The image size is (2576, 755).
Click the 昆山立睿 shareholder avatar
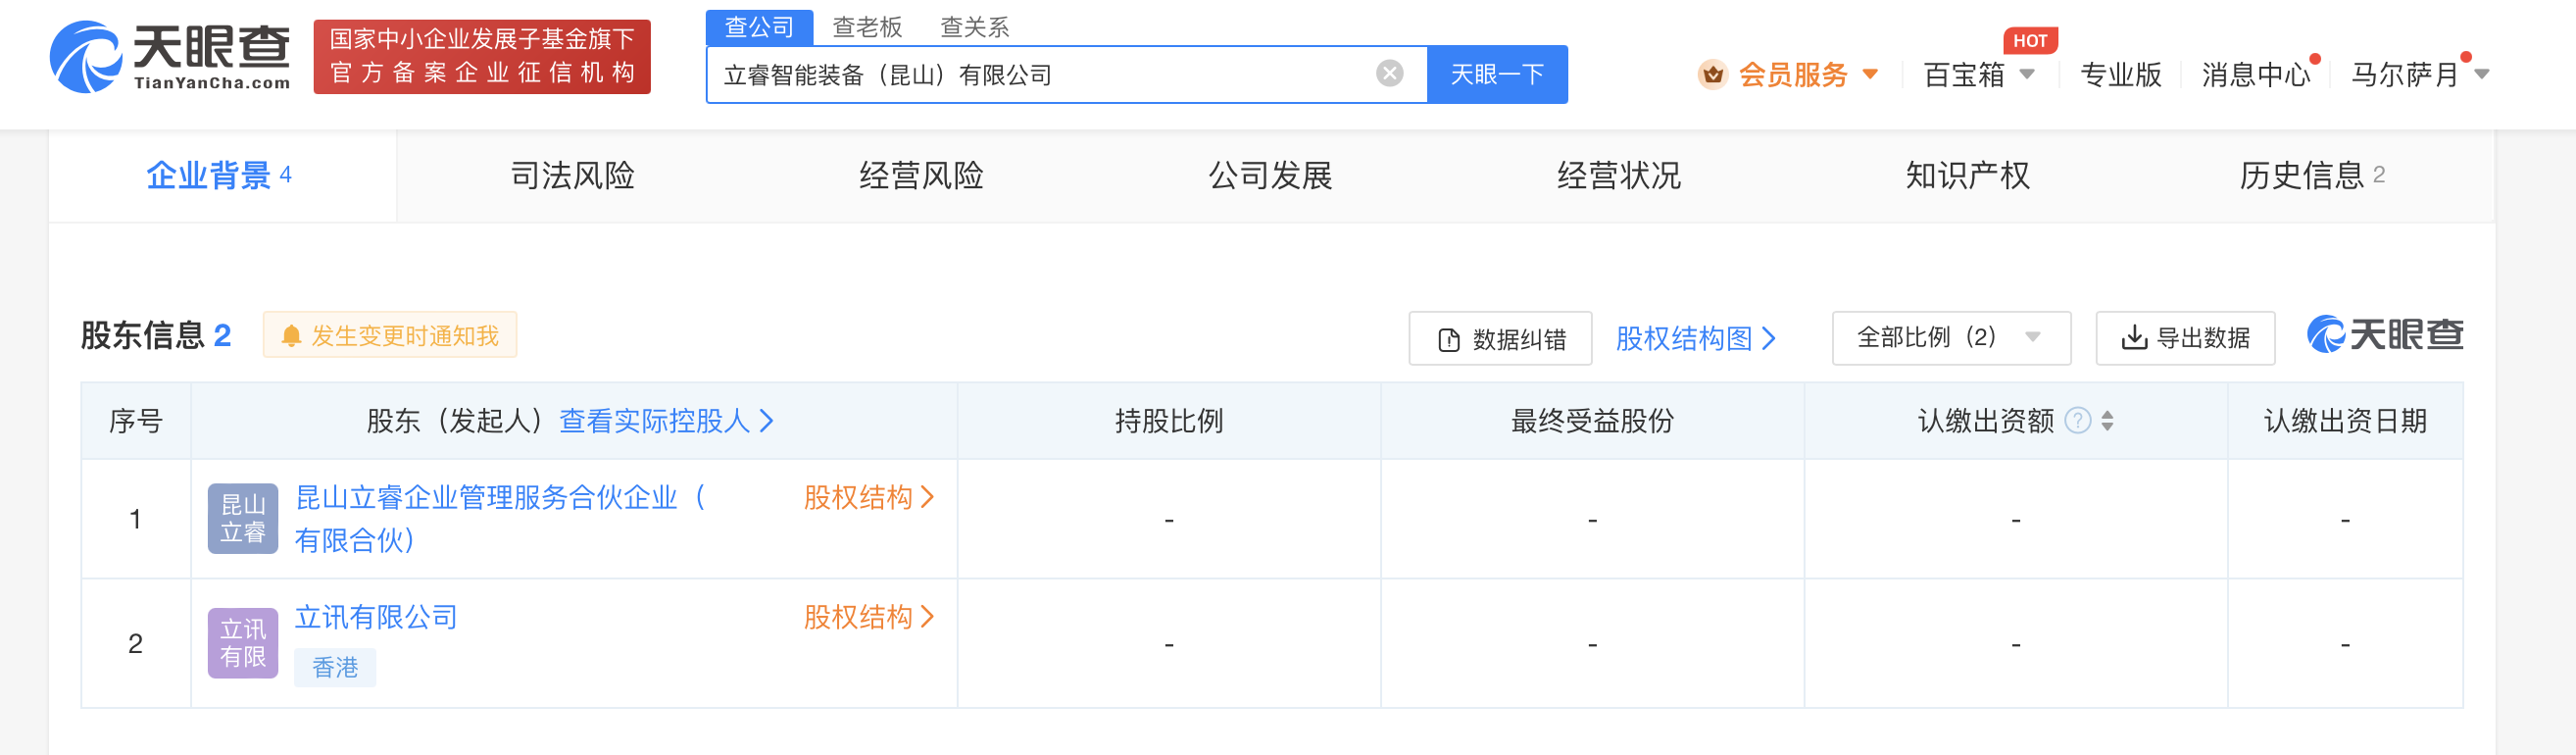(x=243, y=518)
